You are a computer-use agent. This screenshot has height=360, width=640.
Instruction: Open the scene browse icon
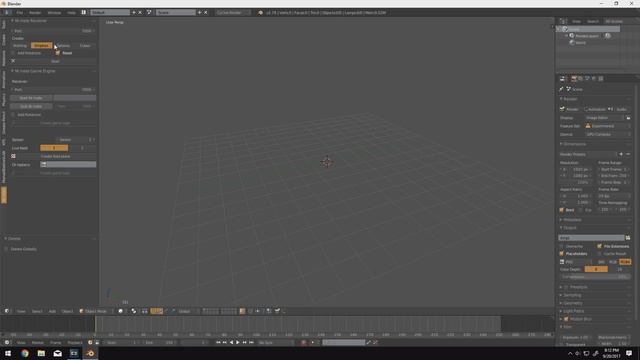149,13
